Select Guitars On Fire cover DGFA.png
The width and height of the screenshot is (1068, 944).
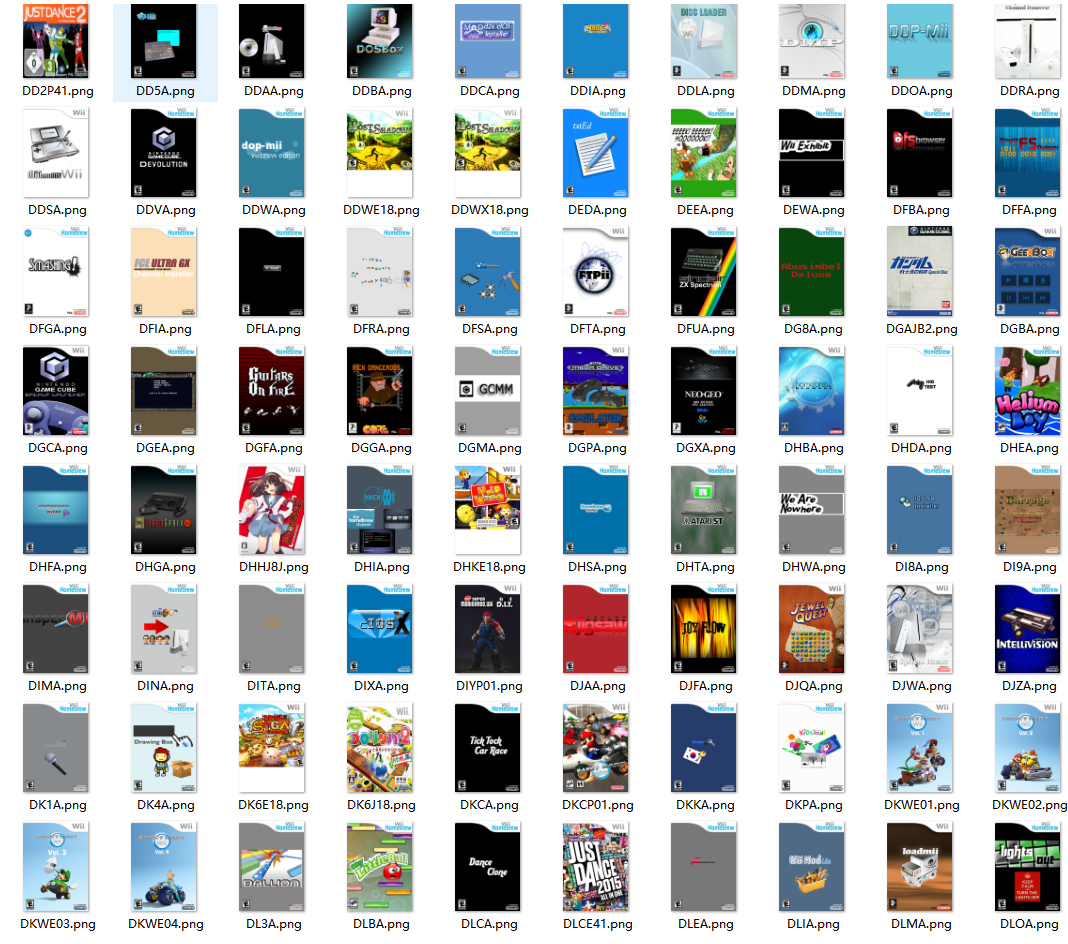click(x=272, y=390)
